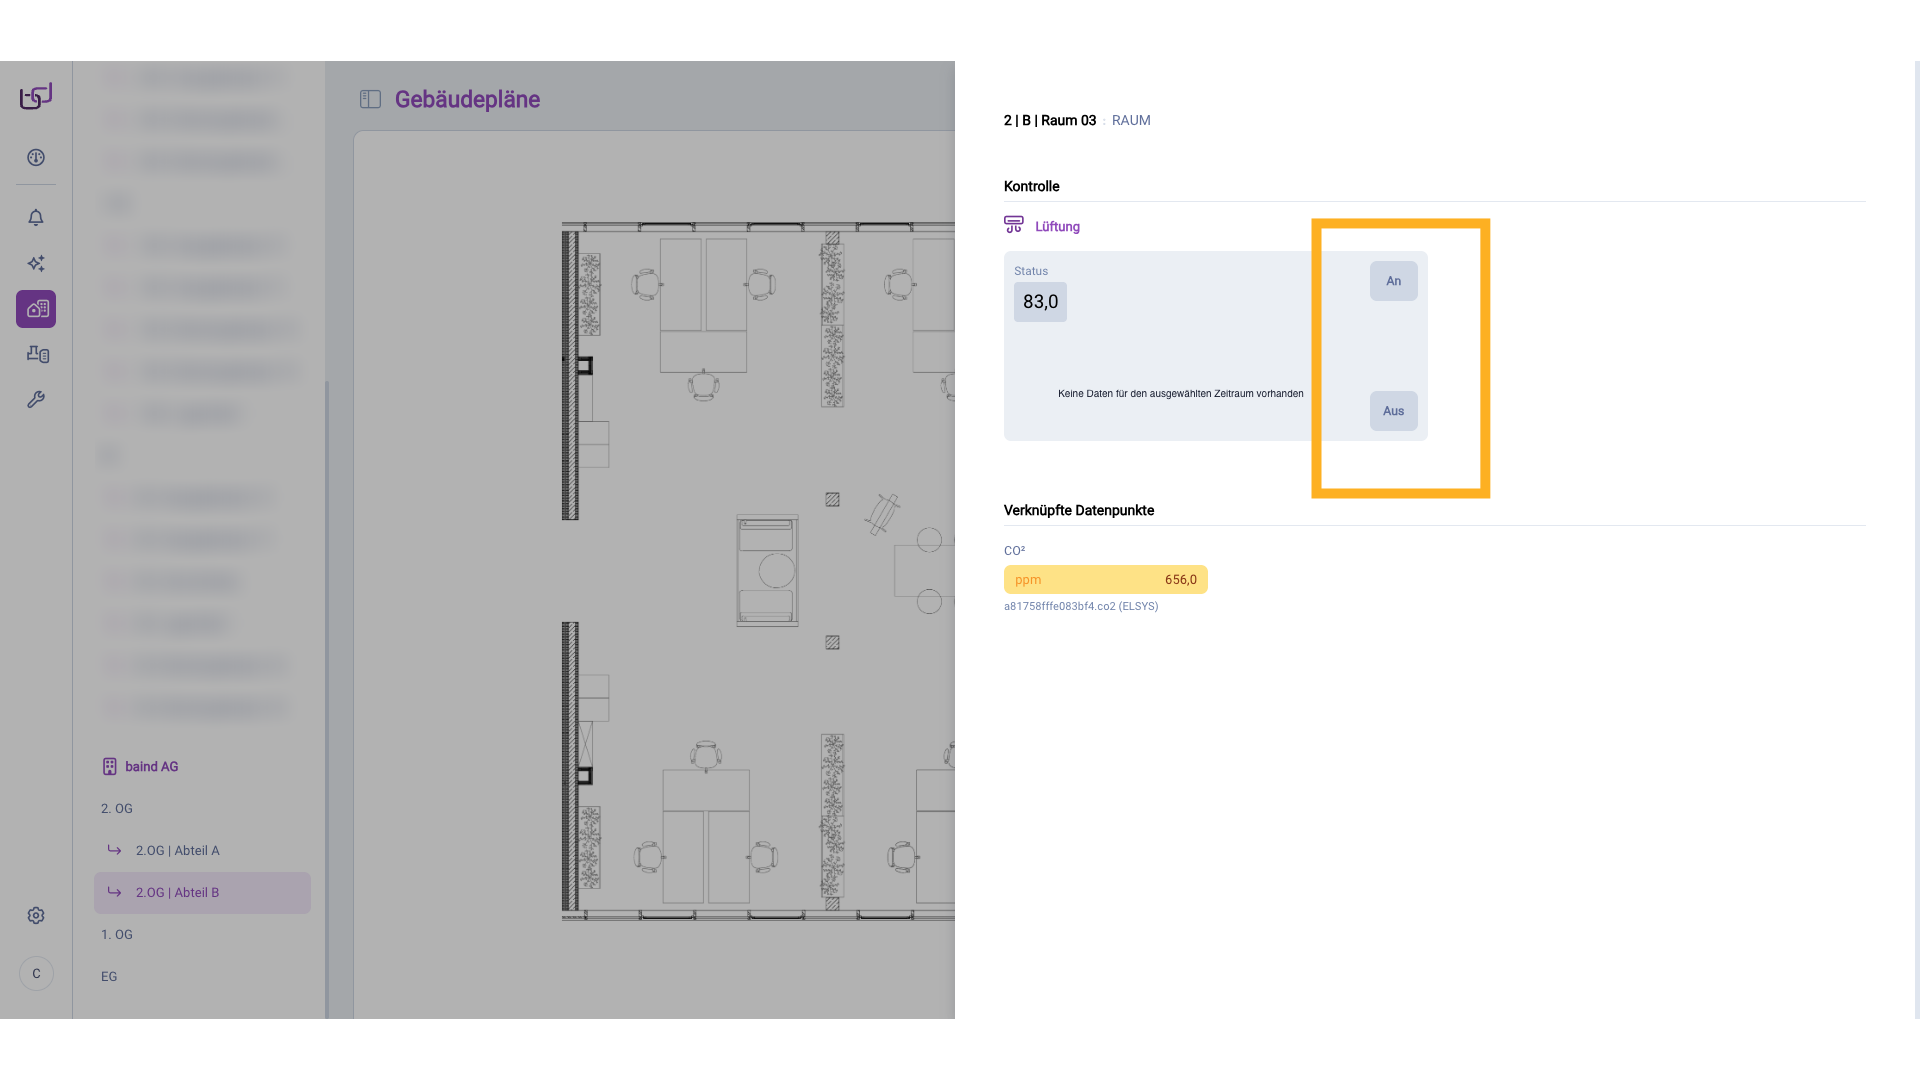Open the AI sparkles icon
1920x1080 pixels.
36,264
